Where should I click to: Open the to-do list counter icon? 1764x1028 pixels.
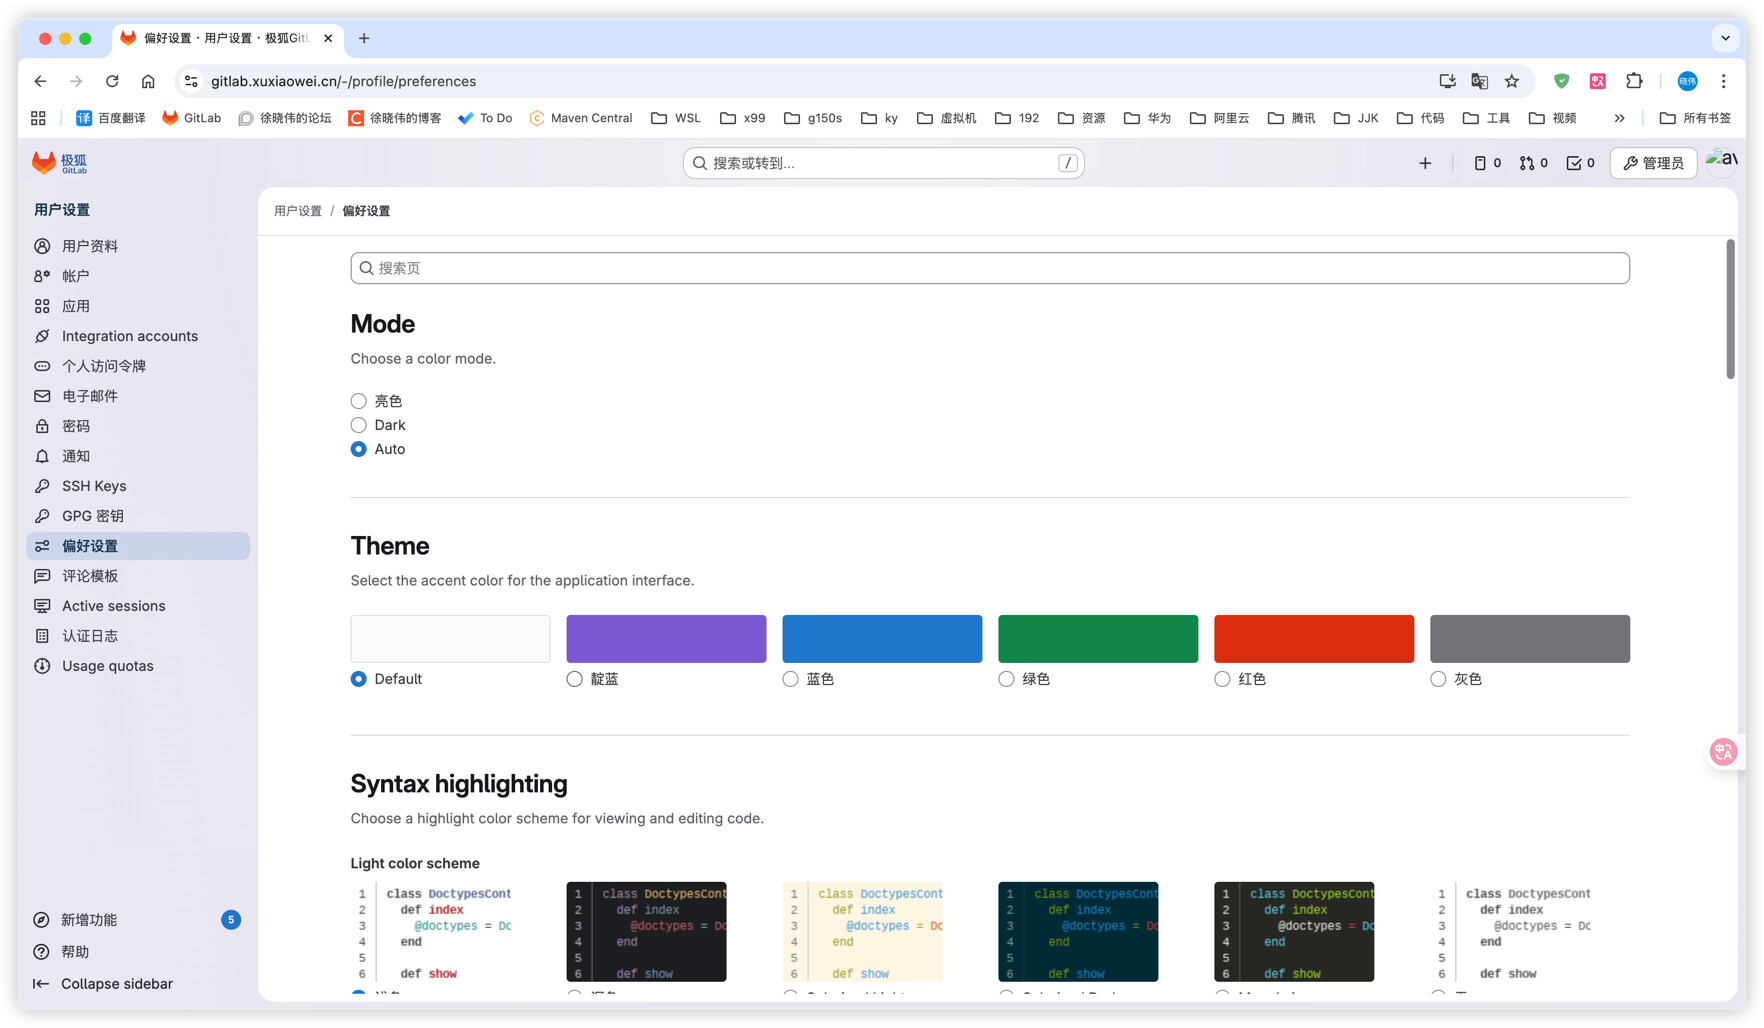coord(1580,163)
